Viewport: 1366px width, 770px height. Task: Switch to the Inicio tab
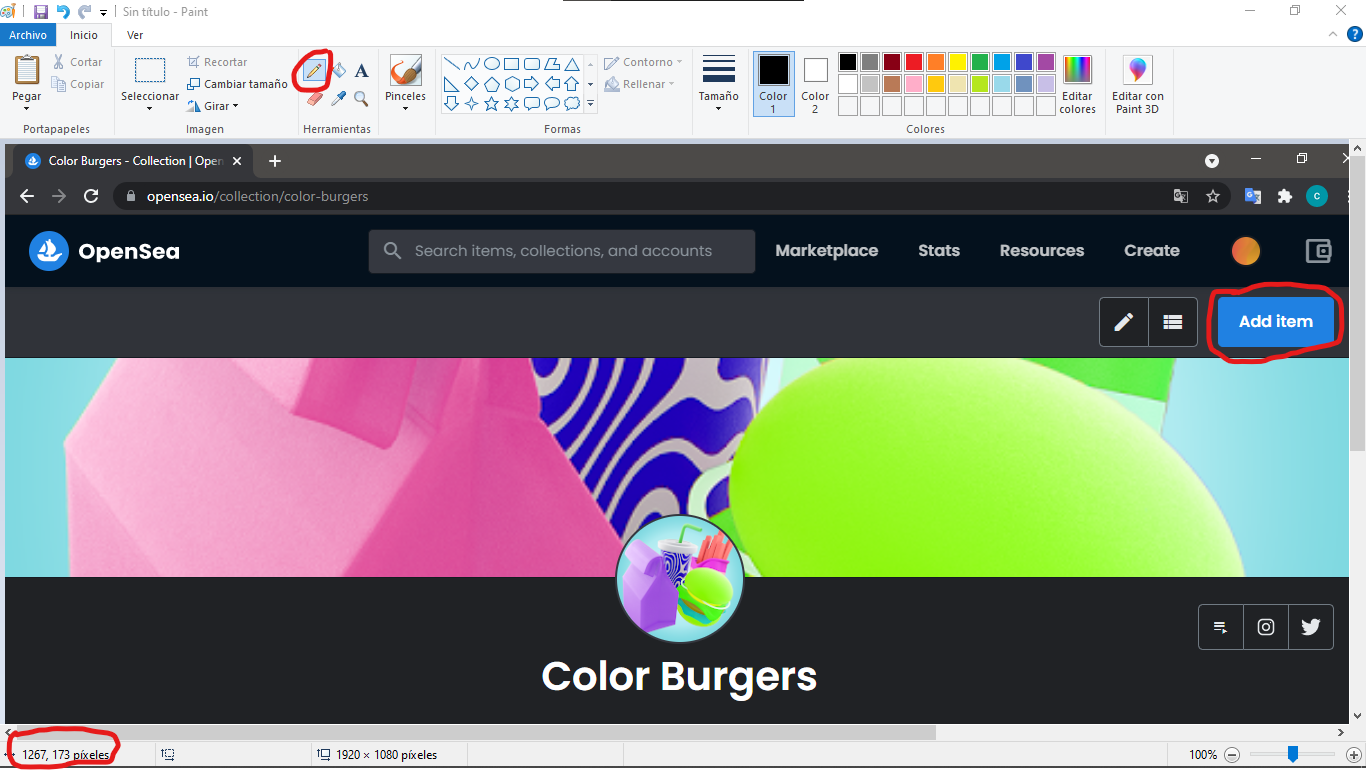(x=84, y=35)
